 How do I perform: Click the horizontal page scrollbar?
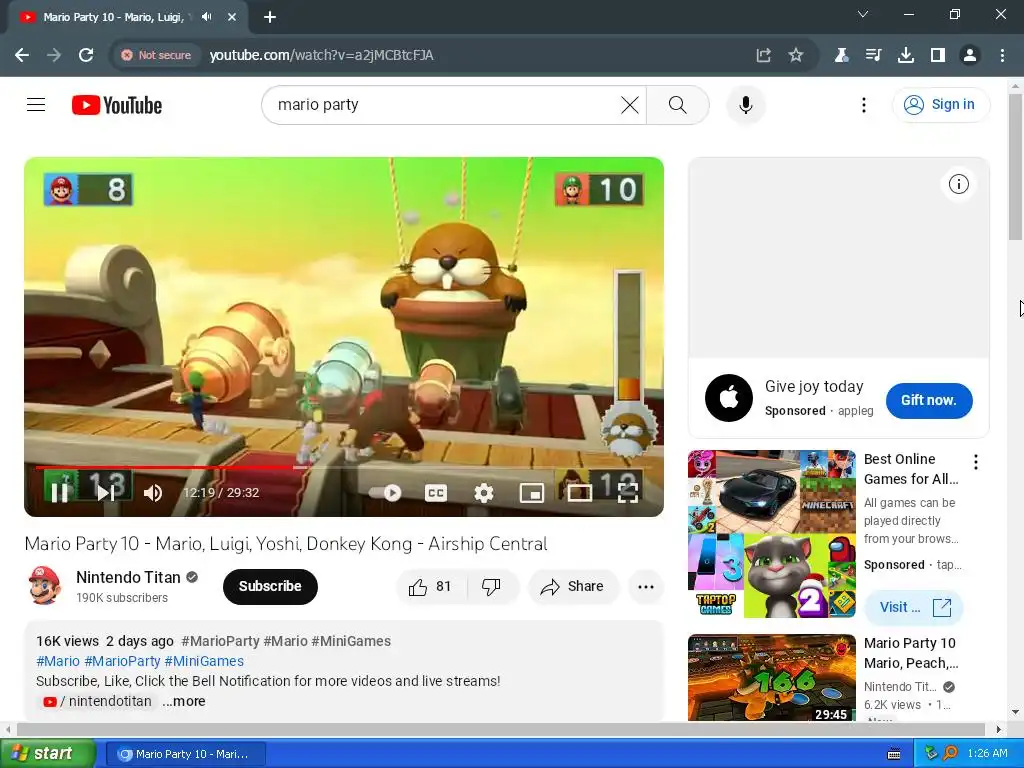pos(502,729)
